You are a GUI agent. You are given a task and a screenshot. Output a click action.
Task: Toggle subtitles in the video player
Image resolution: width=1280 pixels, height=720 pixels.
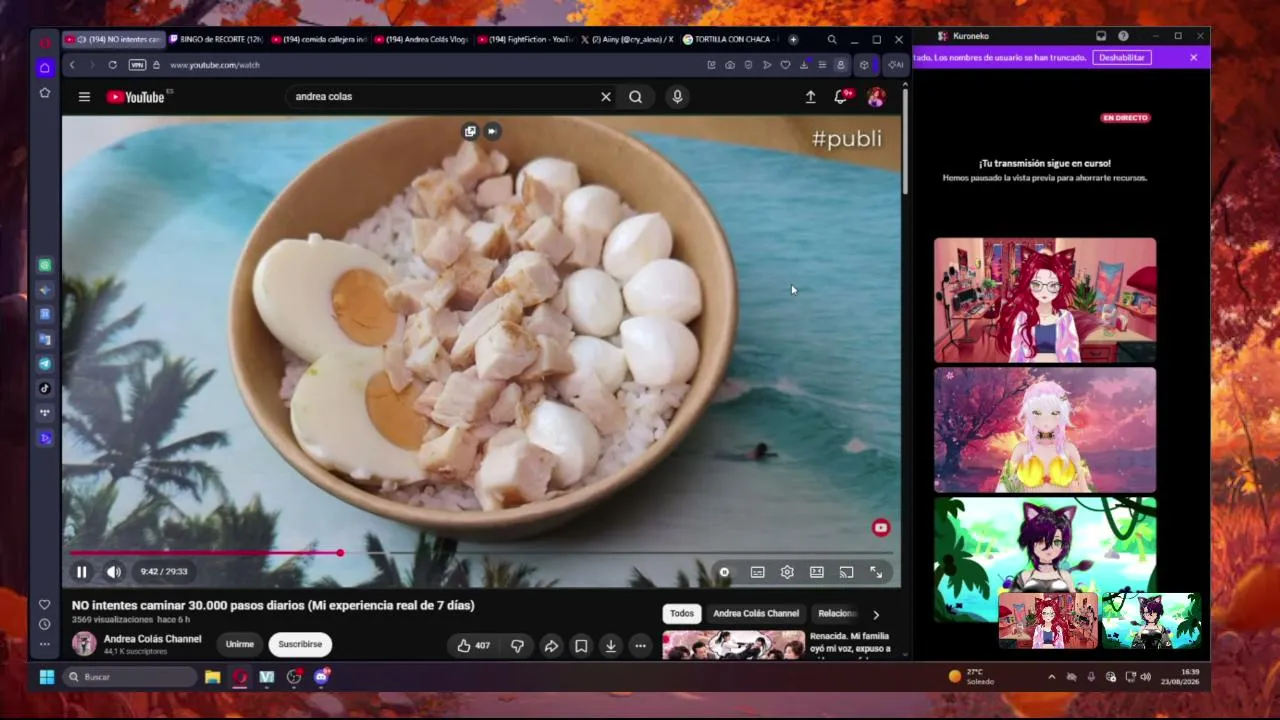click(758, 572)
